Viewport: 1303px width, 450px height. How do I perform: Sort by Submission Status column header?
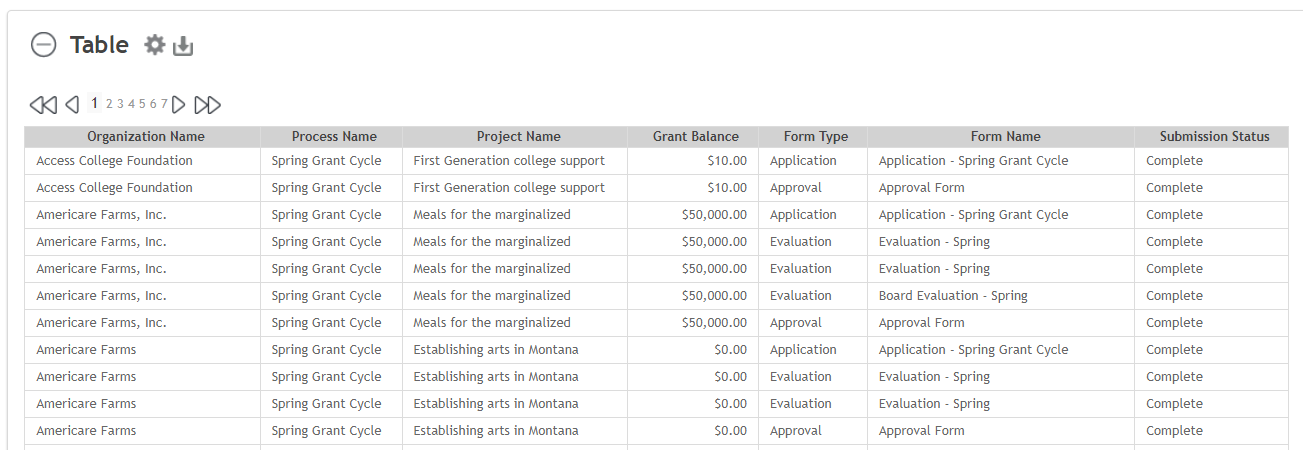(x=1215, y=137)
